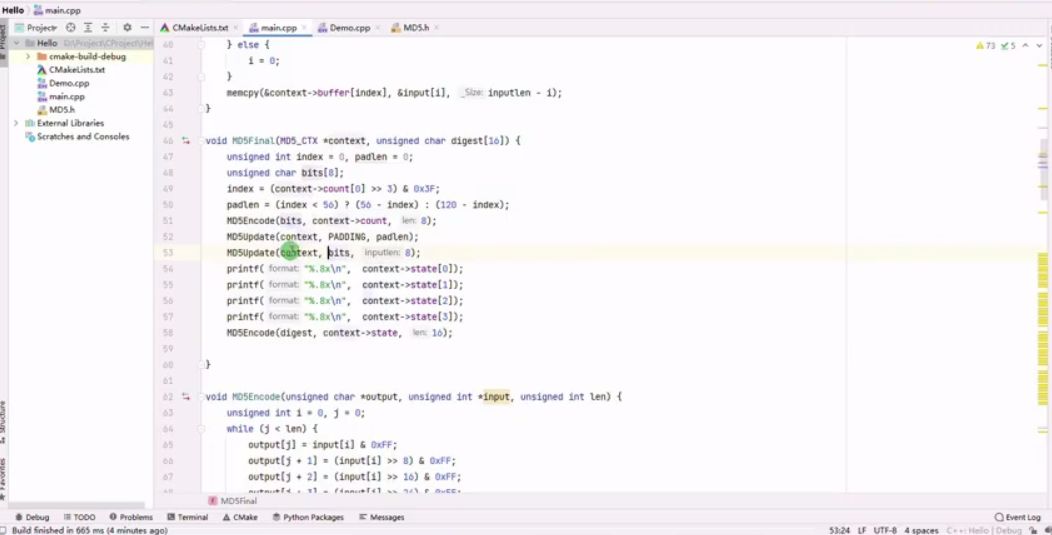Expand the External Libraries node
1052x535 pixels.
coord(16,124)
